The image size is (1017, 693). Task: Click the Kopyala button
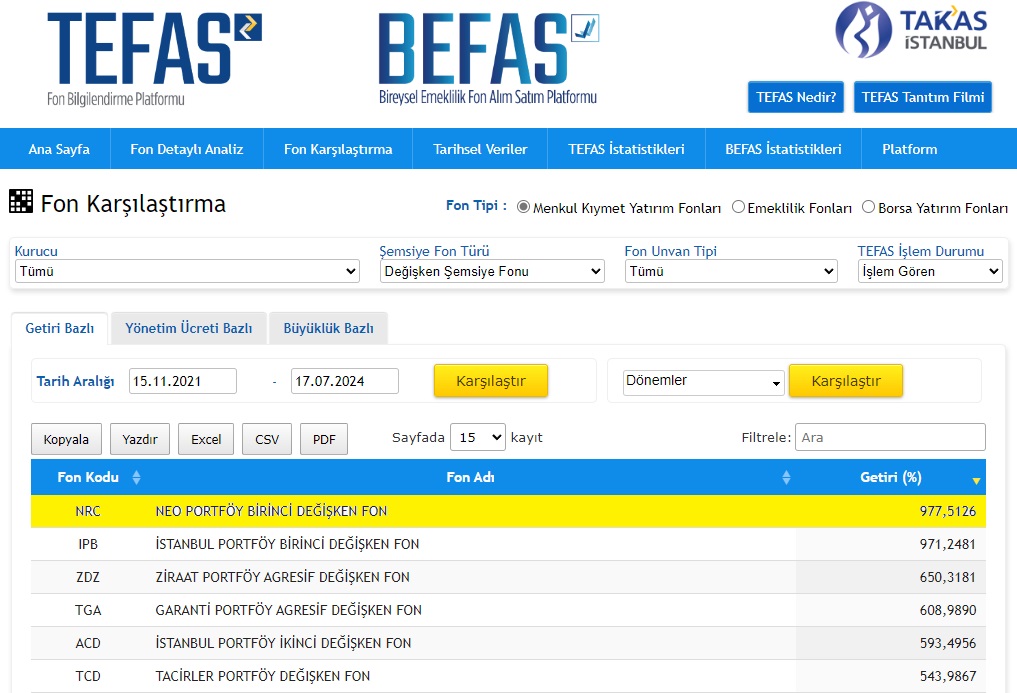coord(66,439)
